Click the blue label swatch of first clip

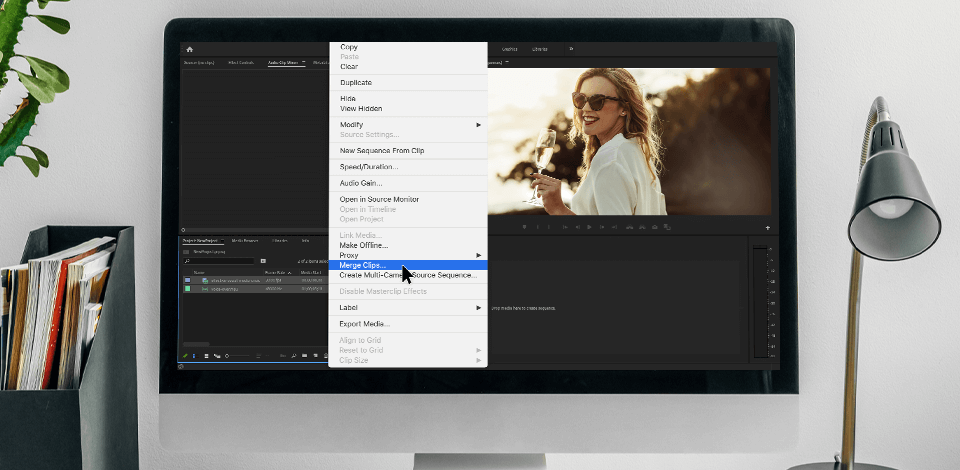tap(187, 280)
